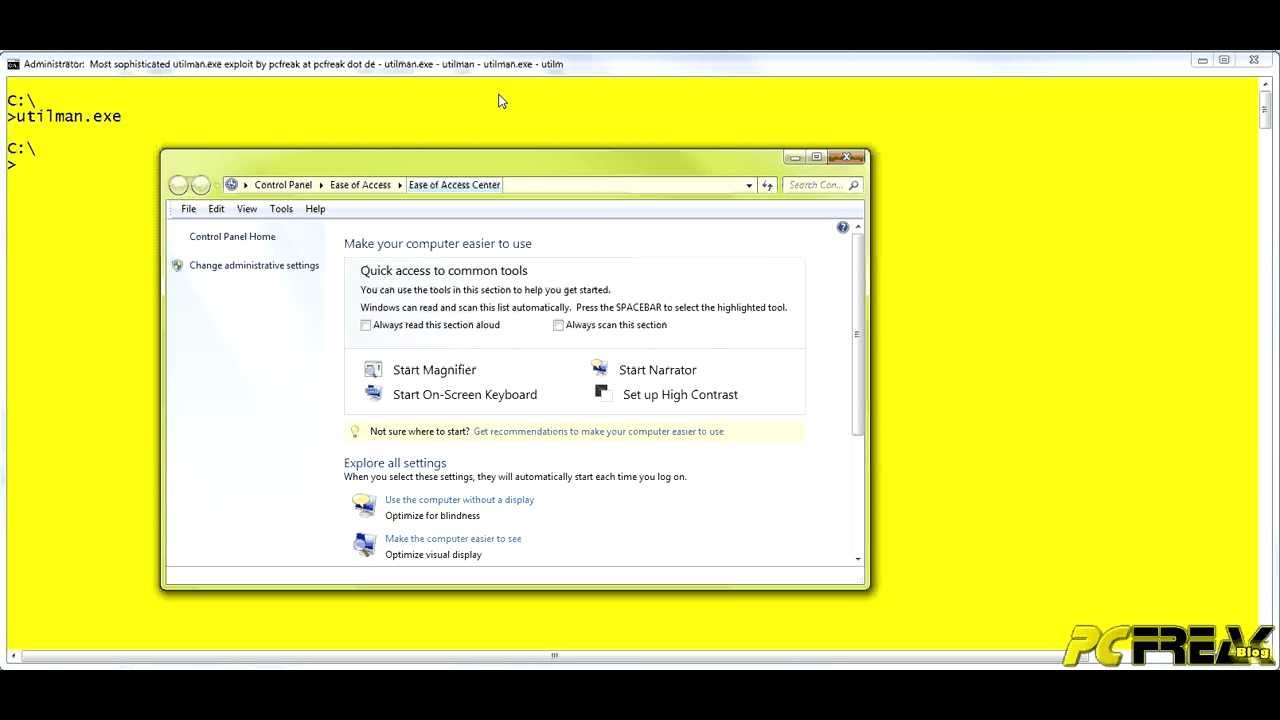
Task: Click the search magnifier icon in search box
Action: coord(853,185)
